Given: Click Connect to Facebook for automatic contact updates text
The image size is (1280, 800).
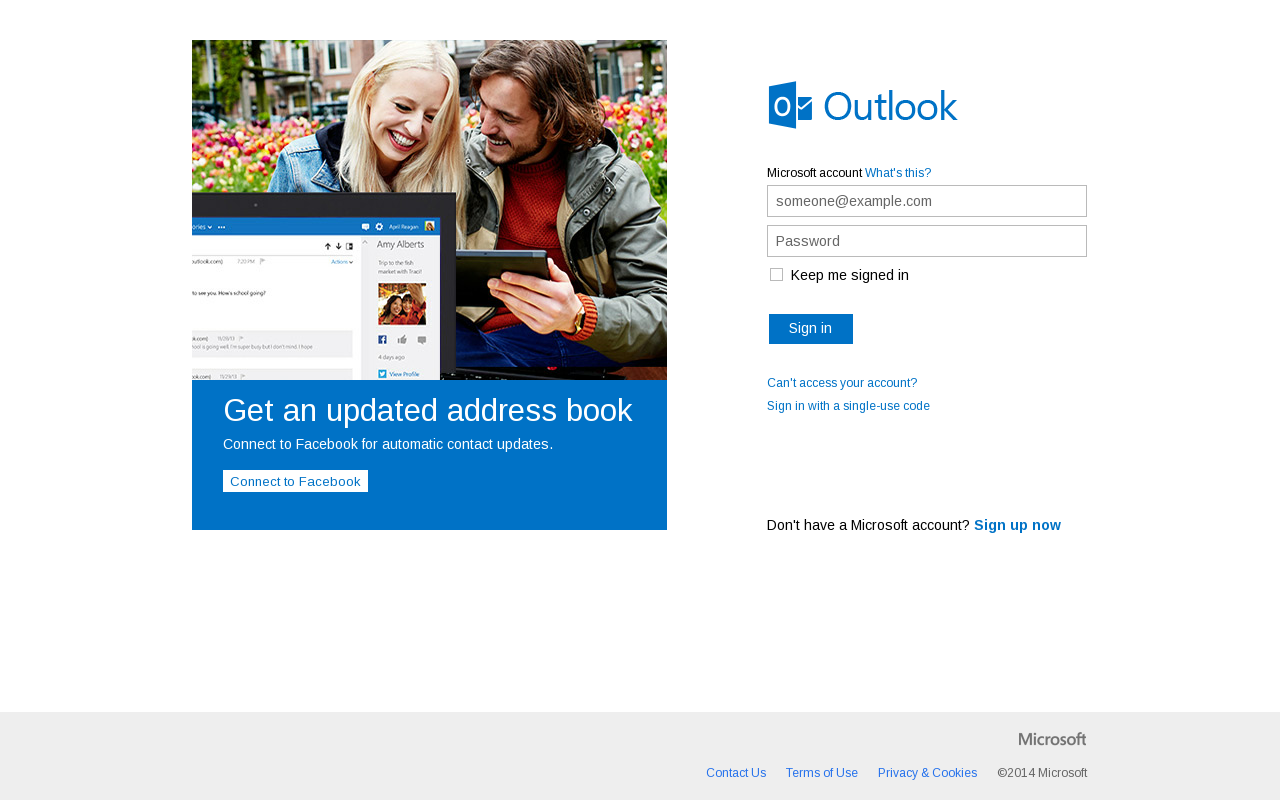Looking at the screenshot, I should tap(388, 444).
